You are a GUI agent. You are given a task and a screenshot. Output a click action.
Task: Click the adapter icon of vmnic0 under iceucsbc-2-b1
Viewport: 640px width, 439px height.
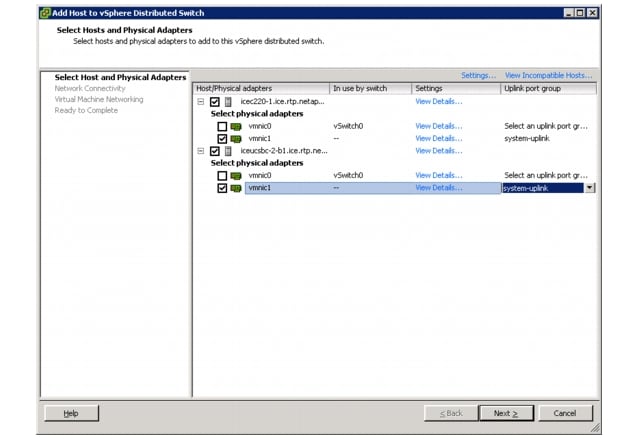pyautogui.click(x=236, y=176)
